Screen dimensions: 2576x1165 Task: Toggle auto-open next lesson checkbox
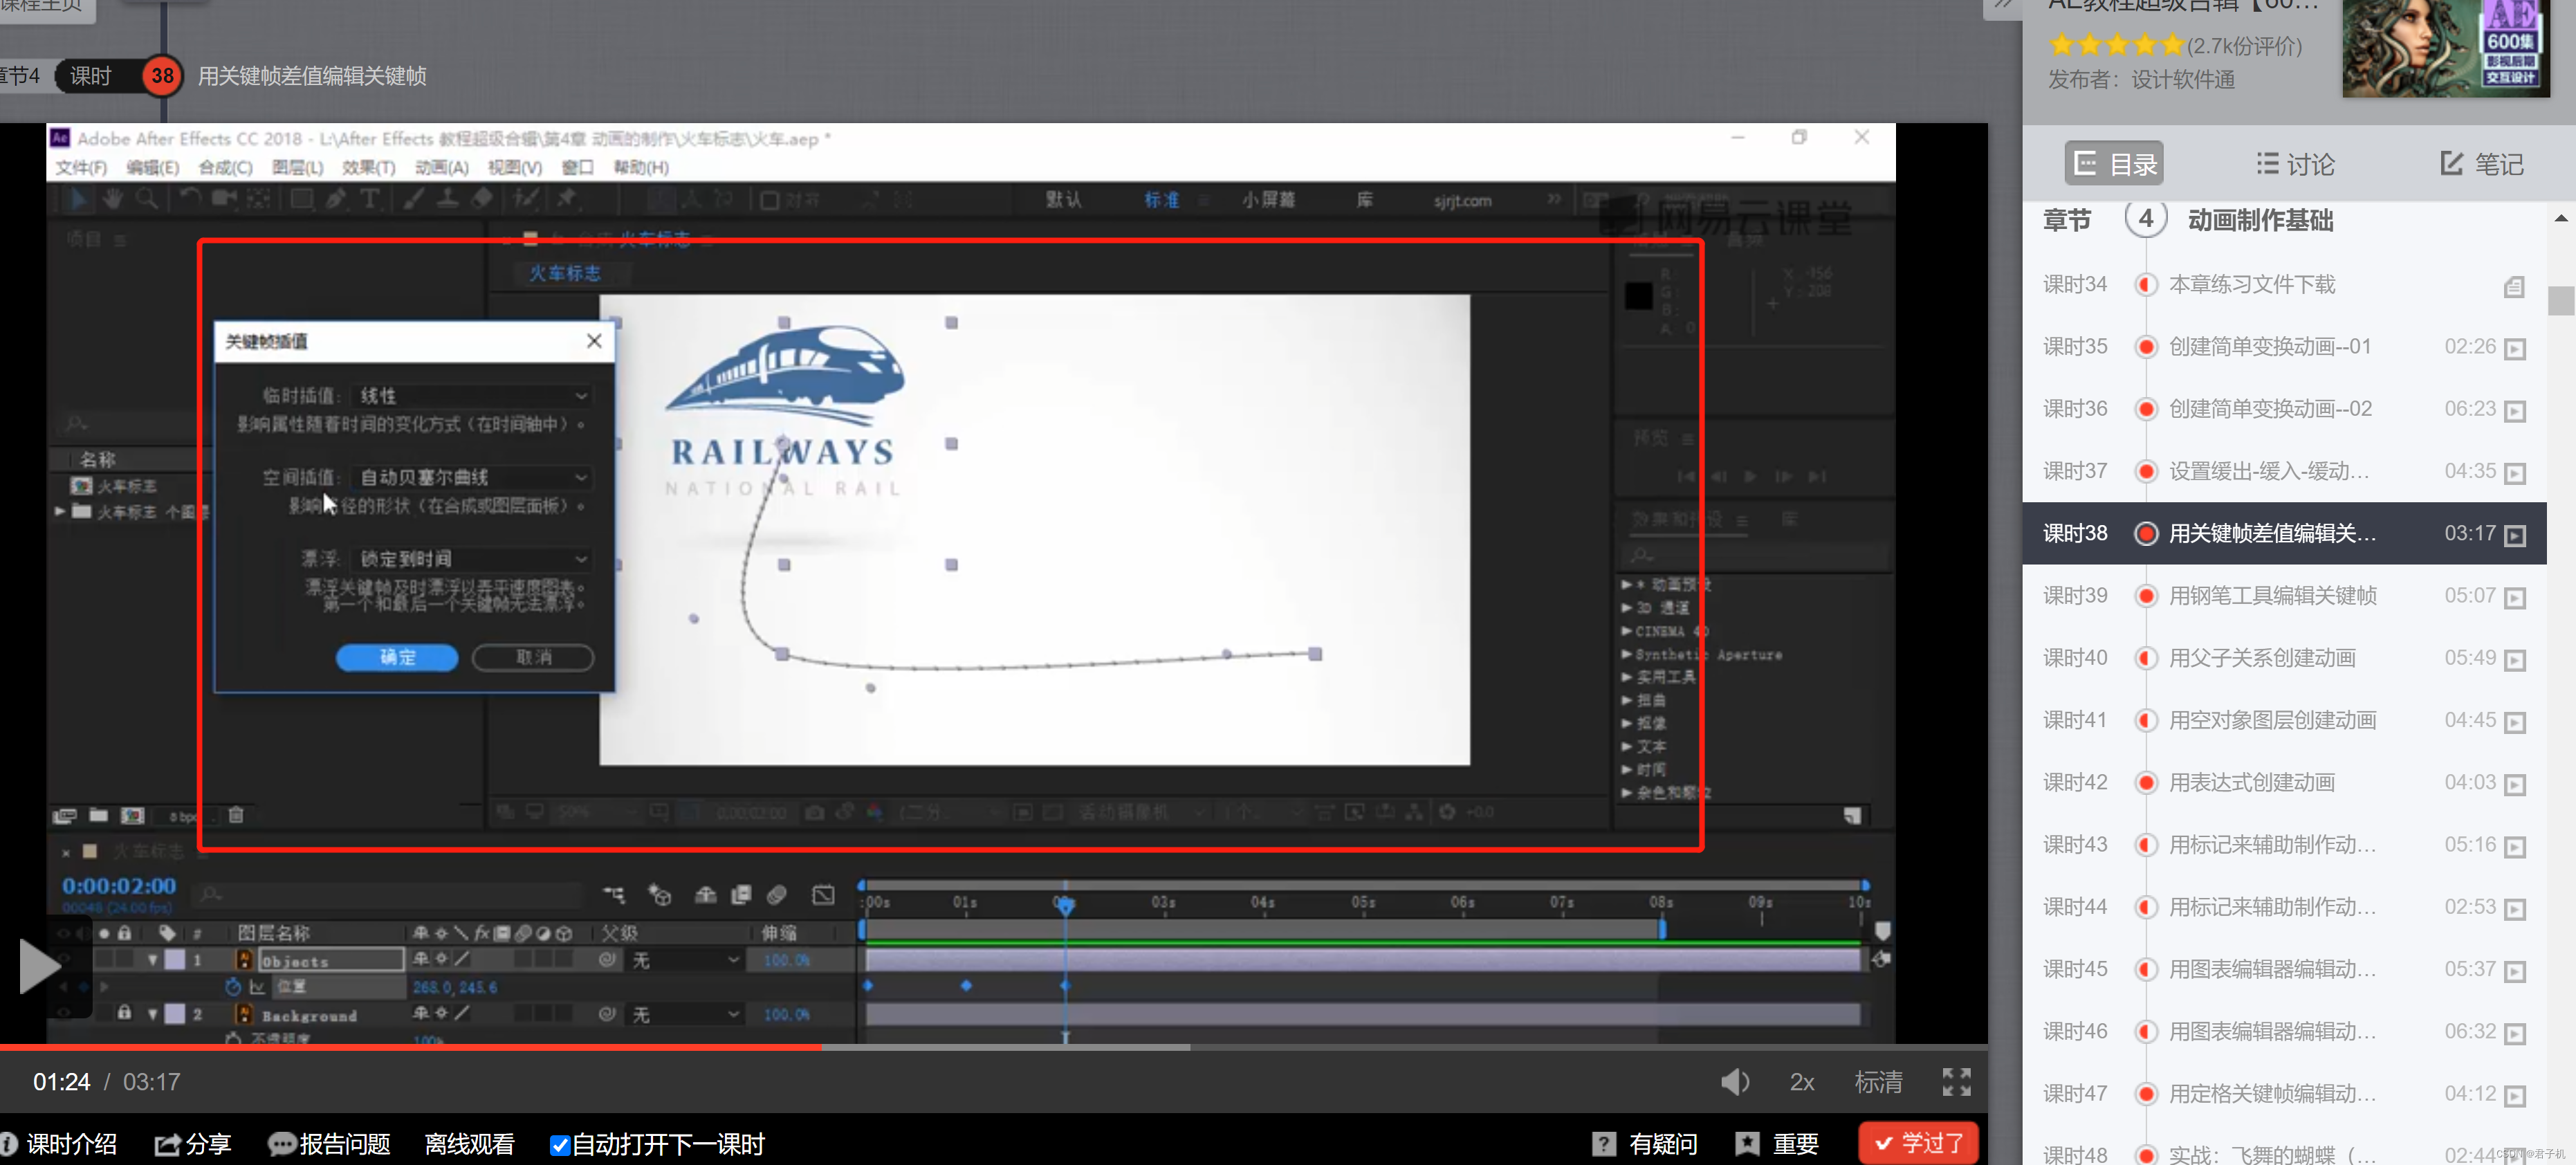[559, 1144]
